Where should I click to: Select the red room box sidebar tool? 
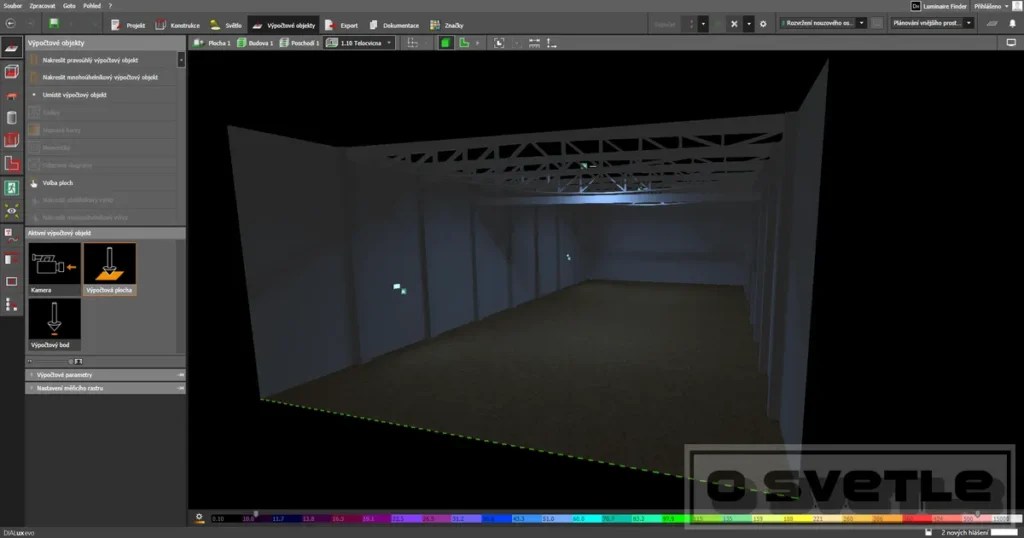[x=11, y=140]
